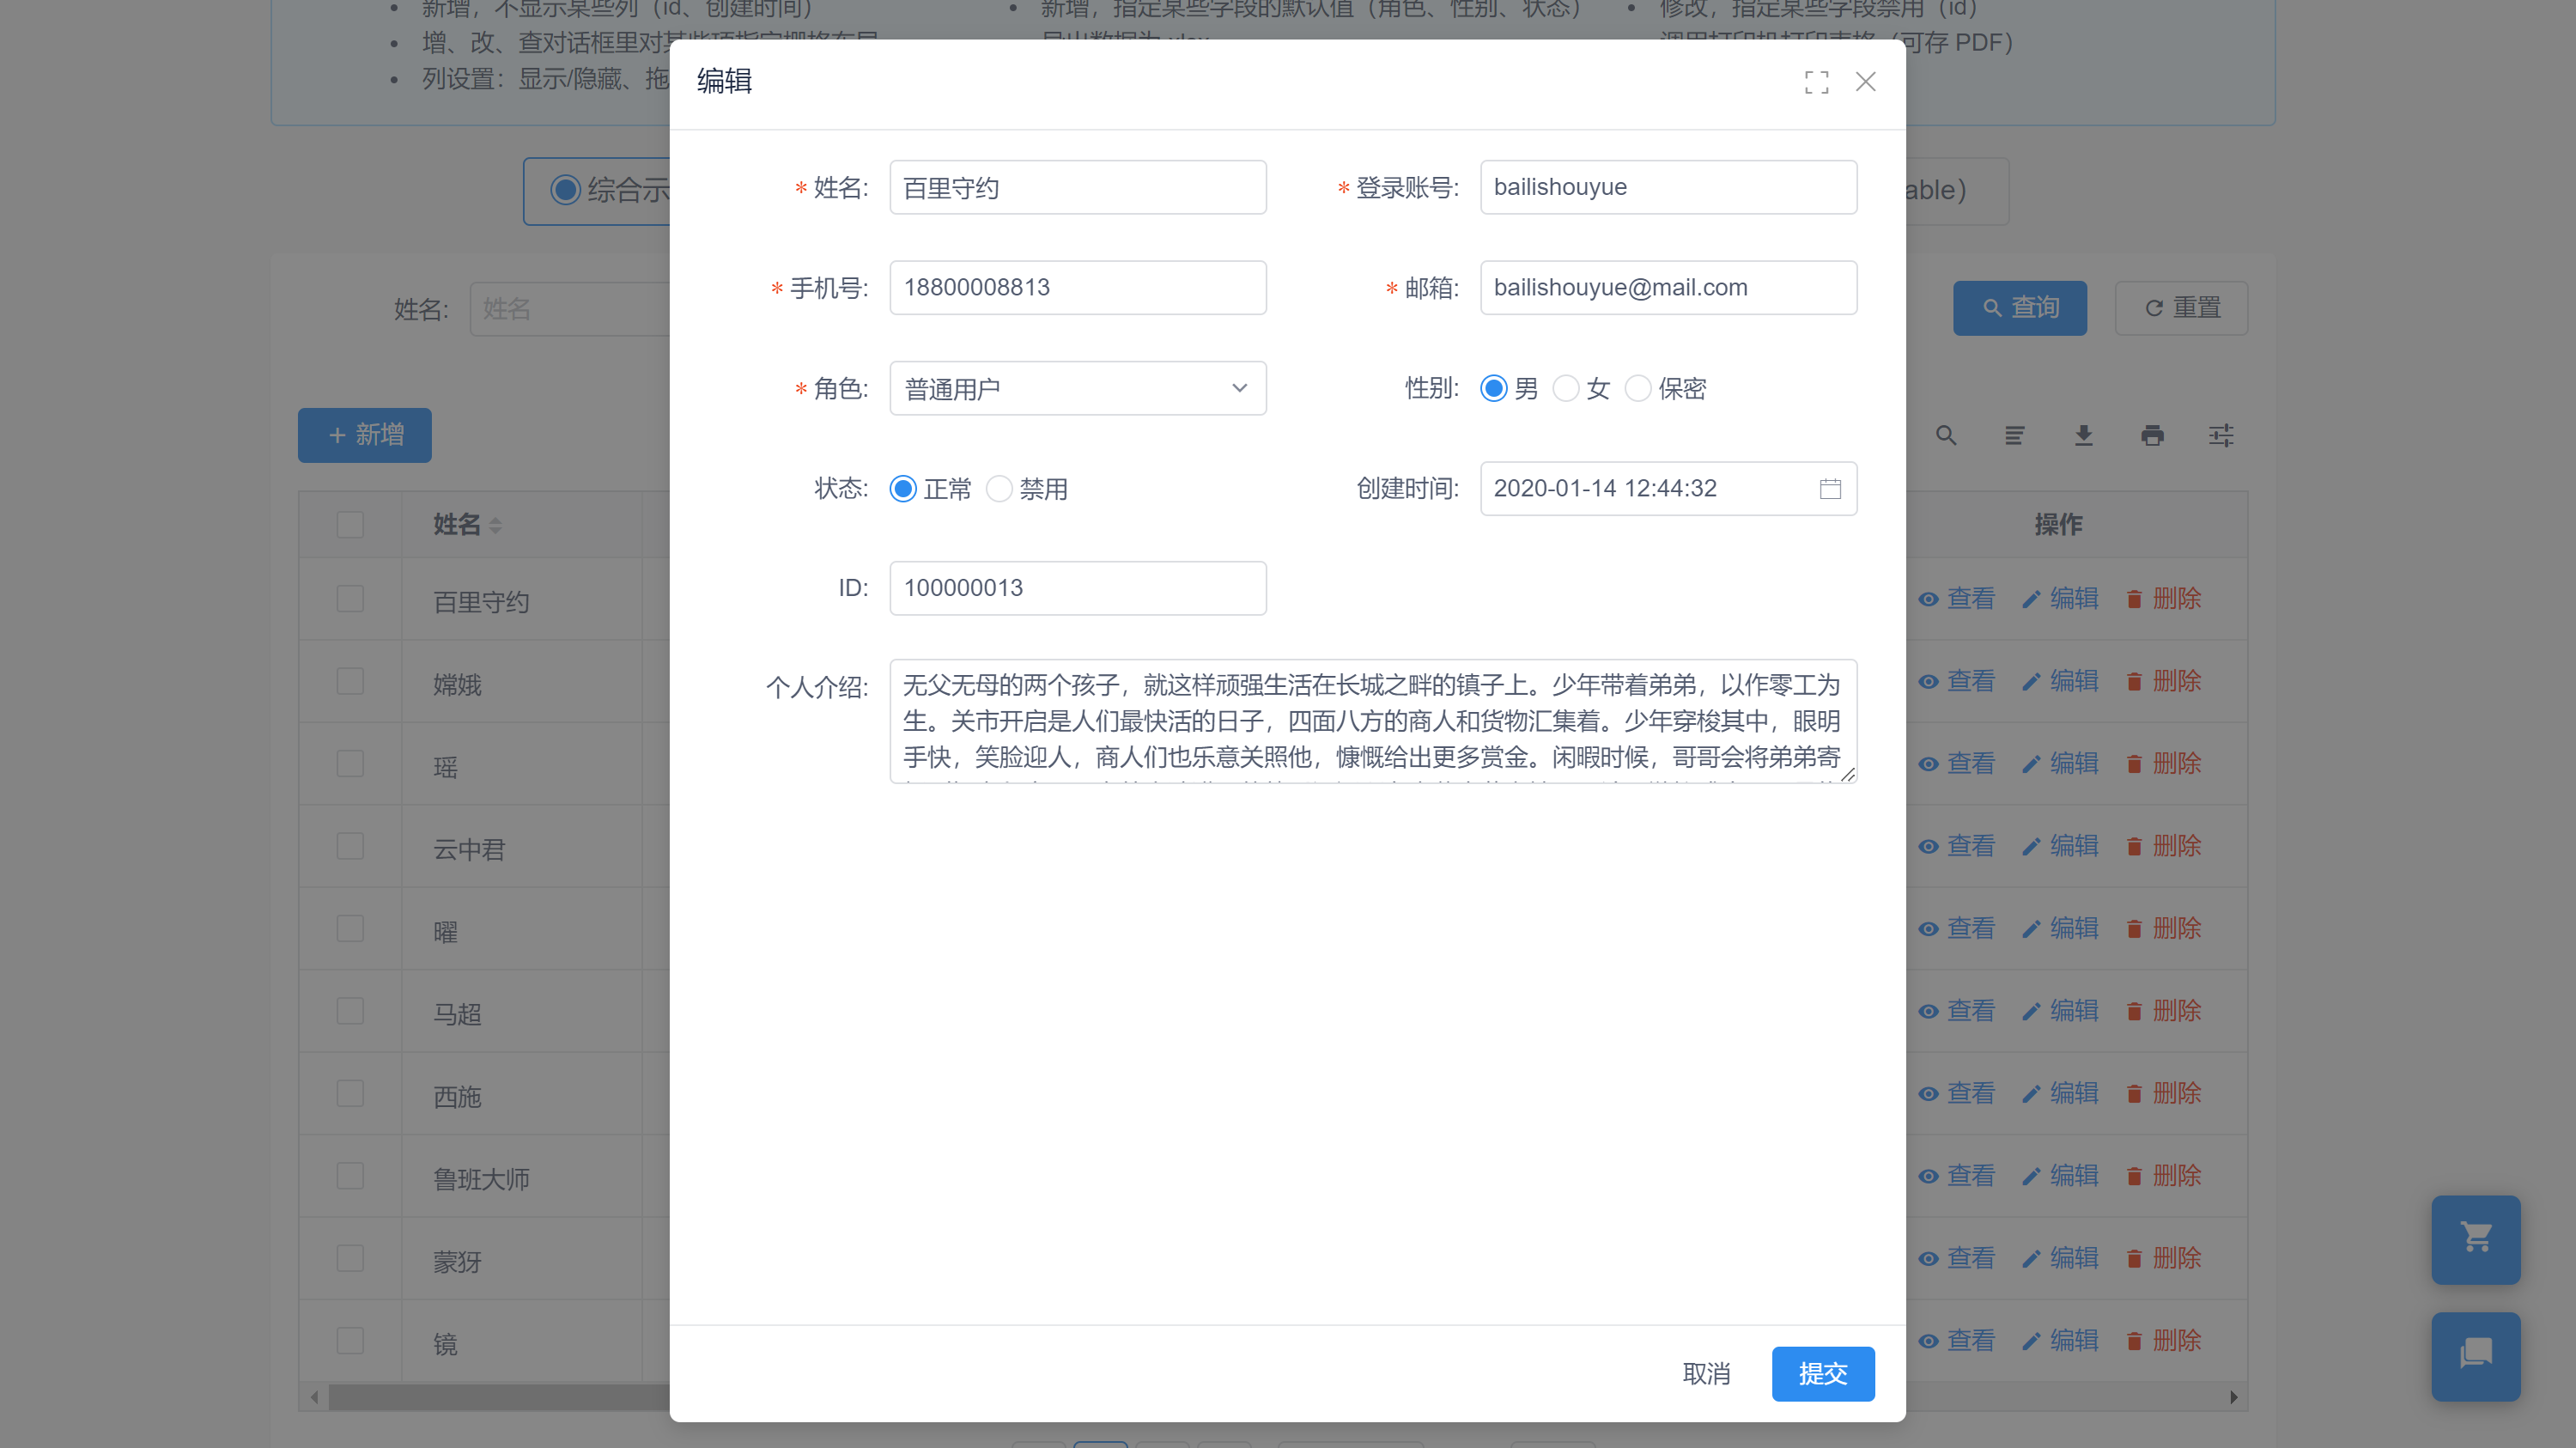Click the 操作 column header
Image resolution: width=2576 pixels, height=1448 pixels.
pos(2058,525)
